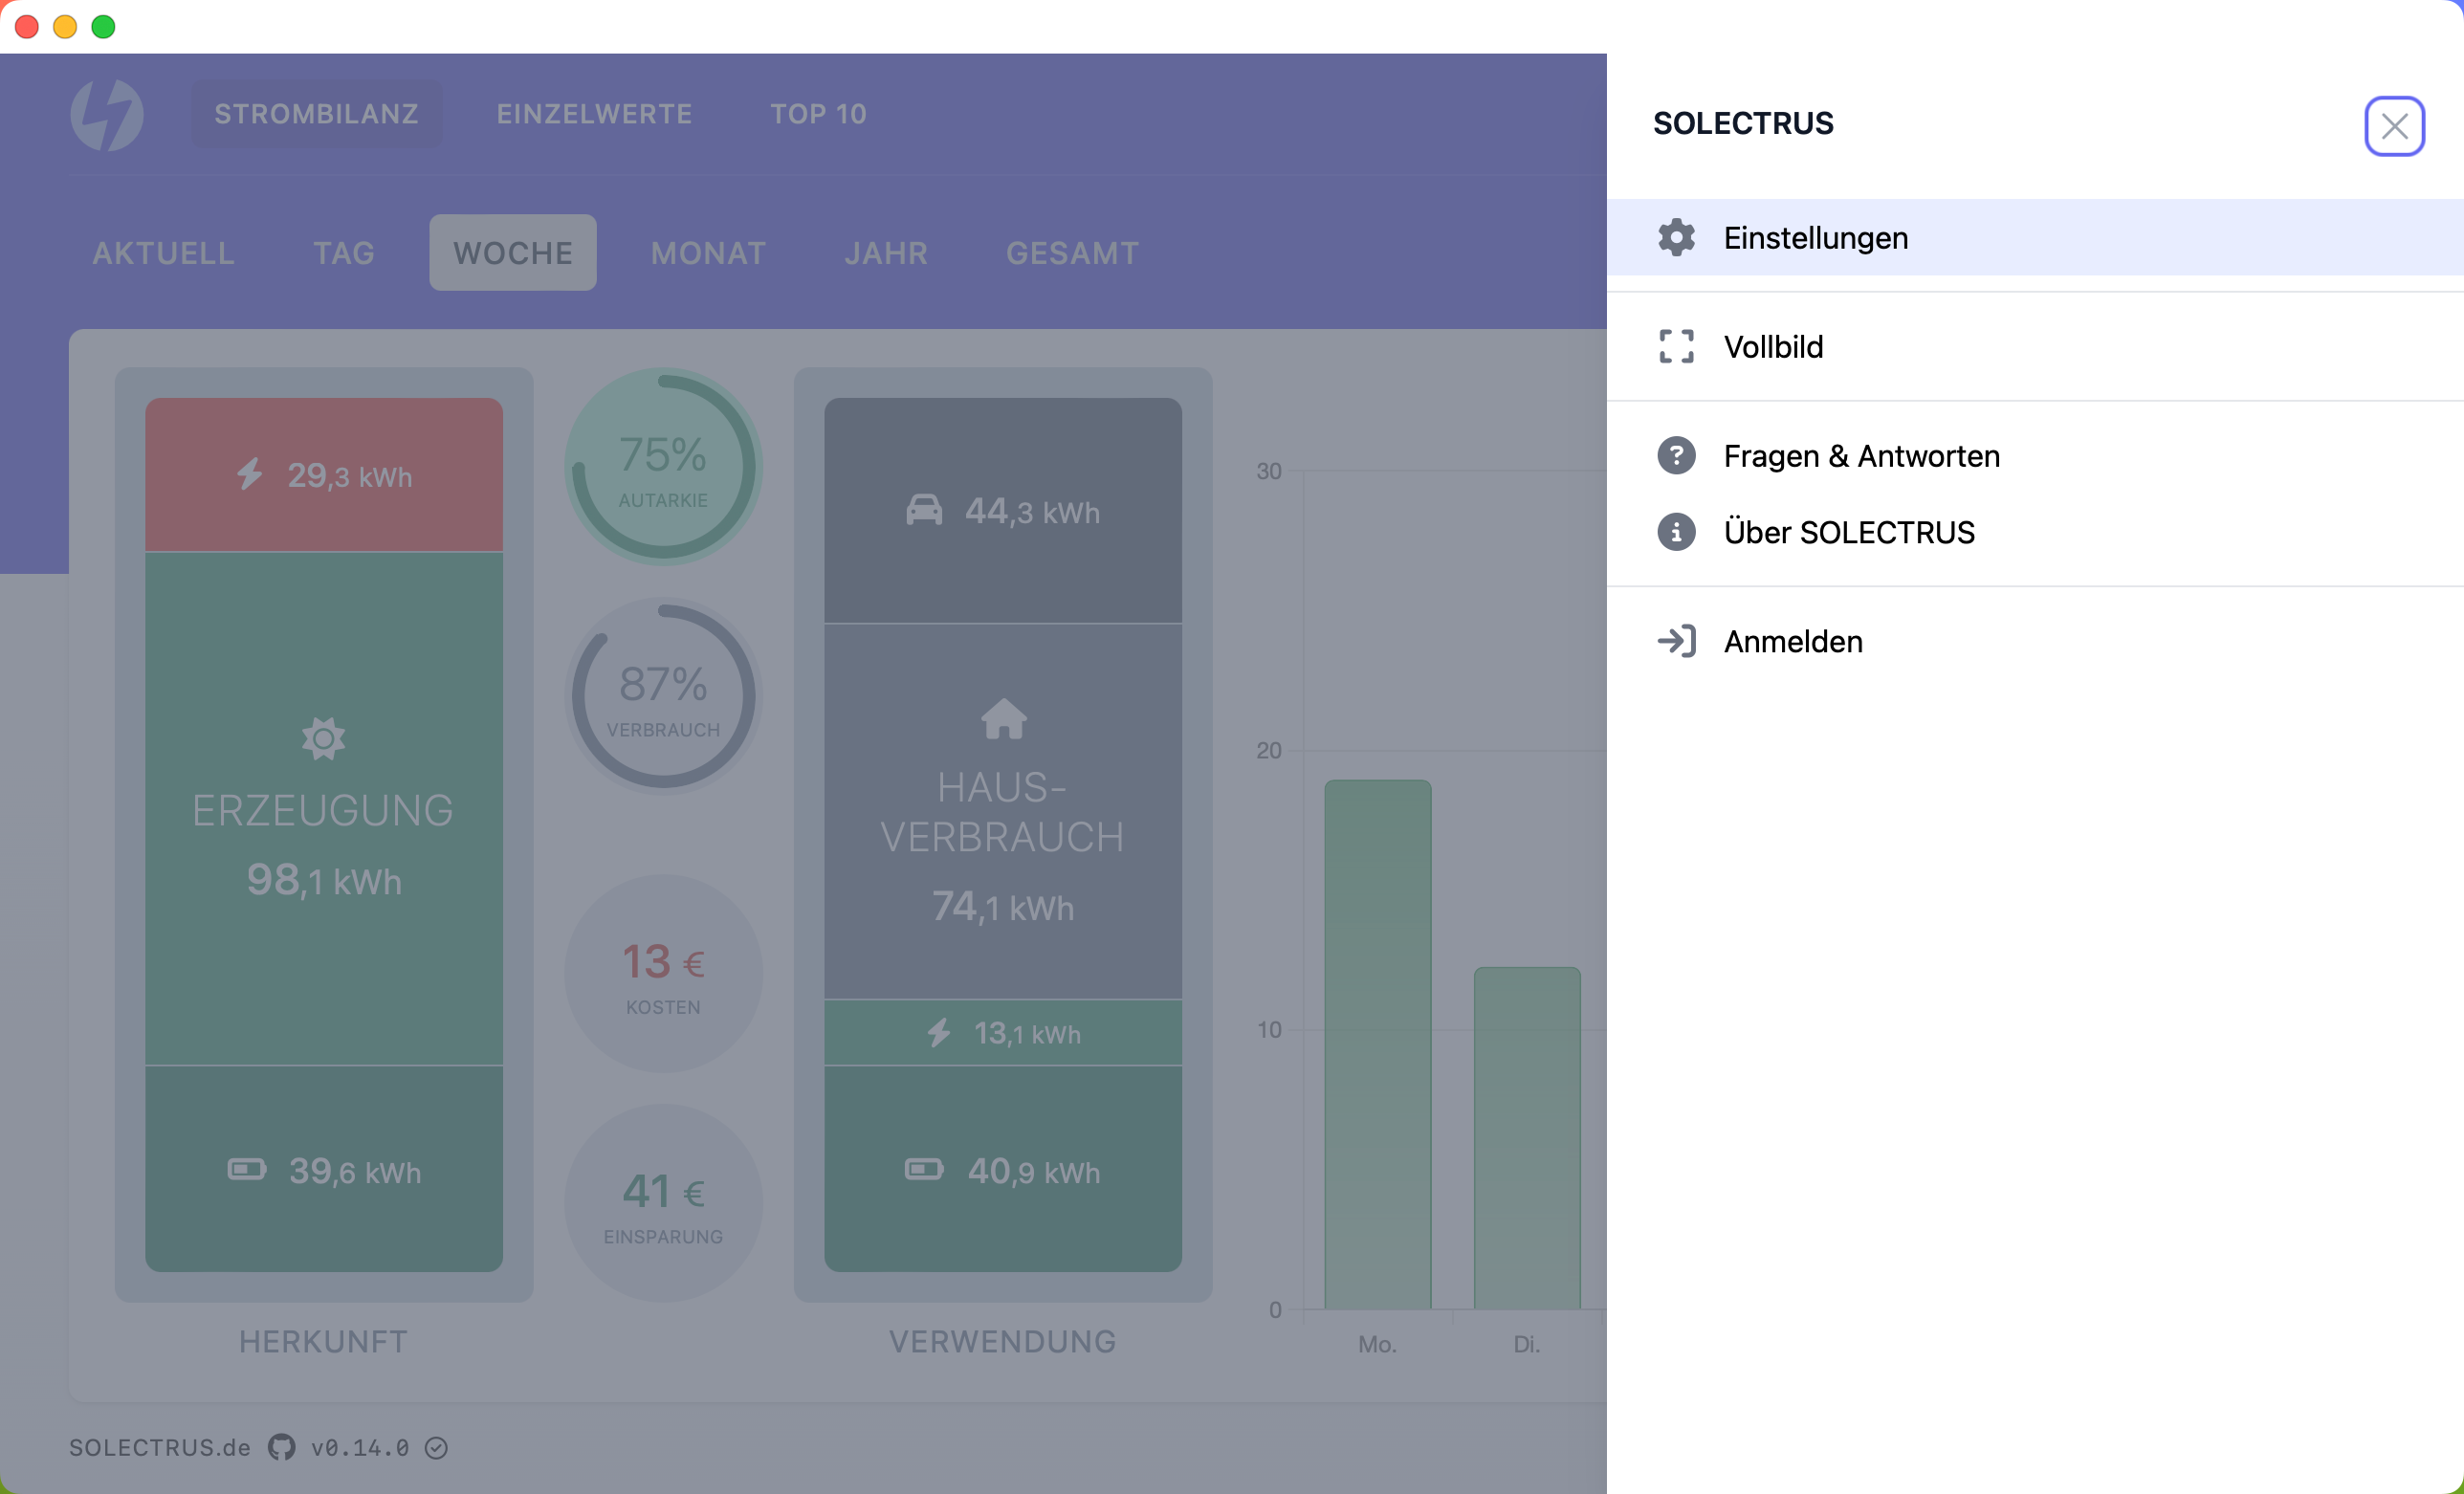
Task: Choose Über SOLECTRUS from the menu
Action: (x=1849, y=532)
